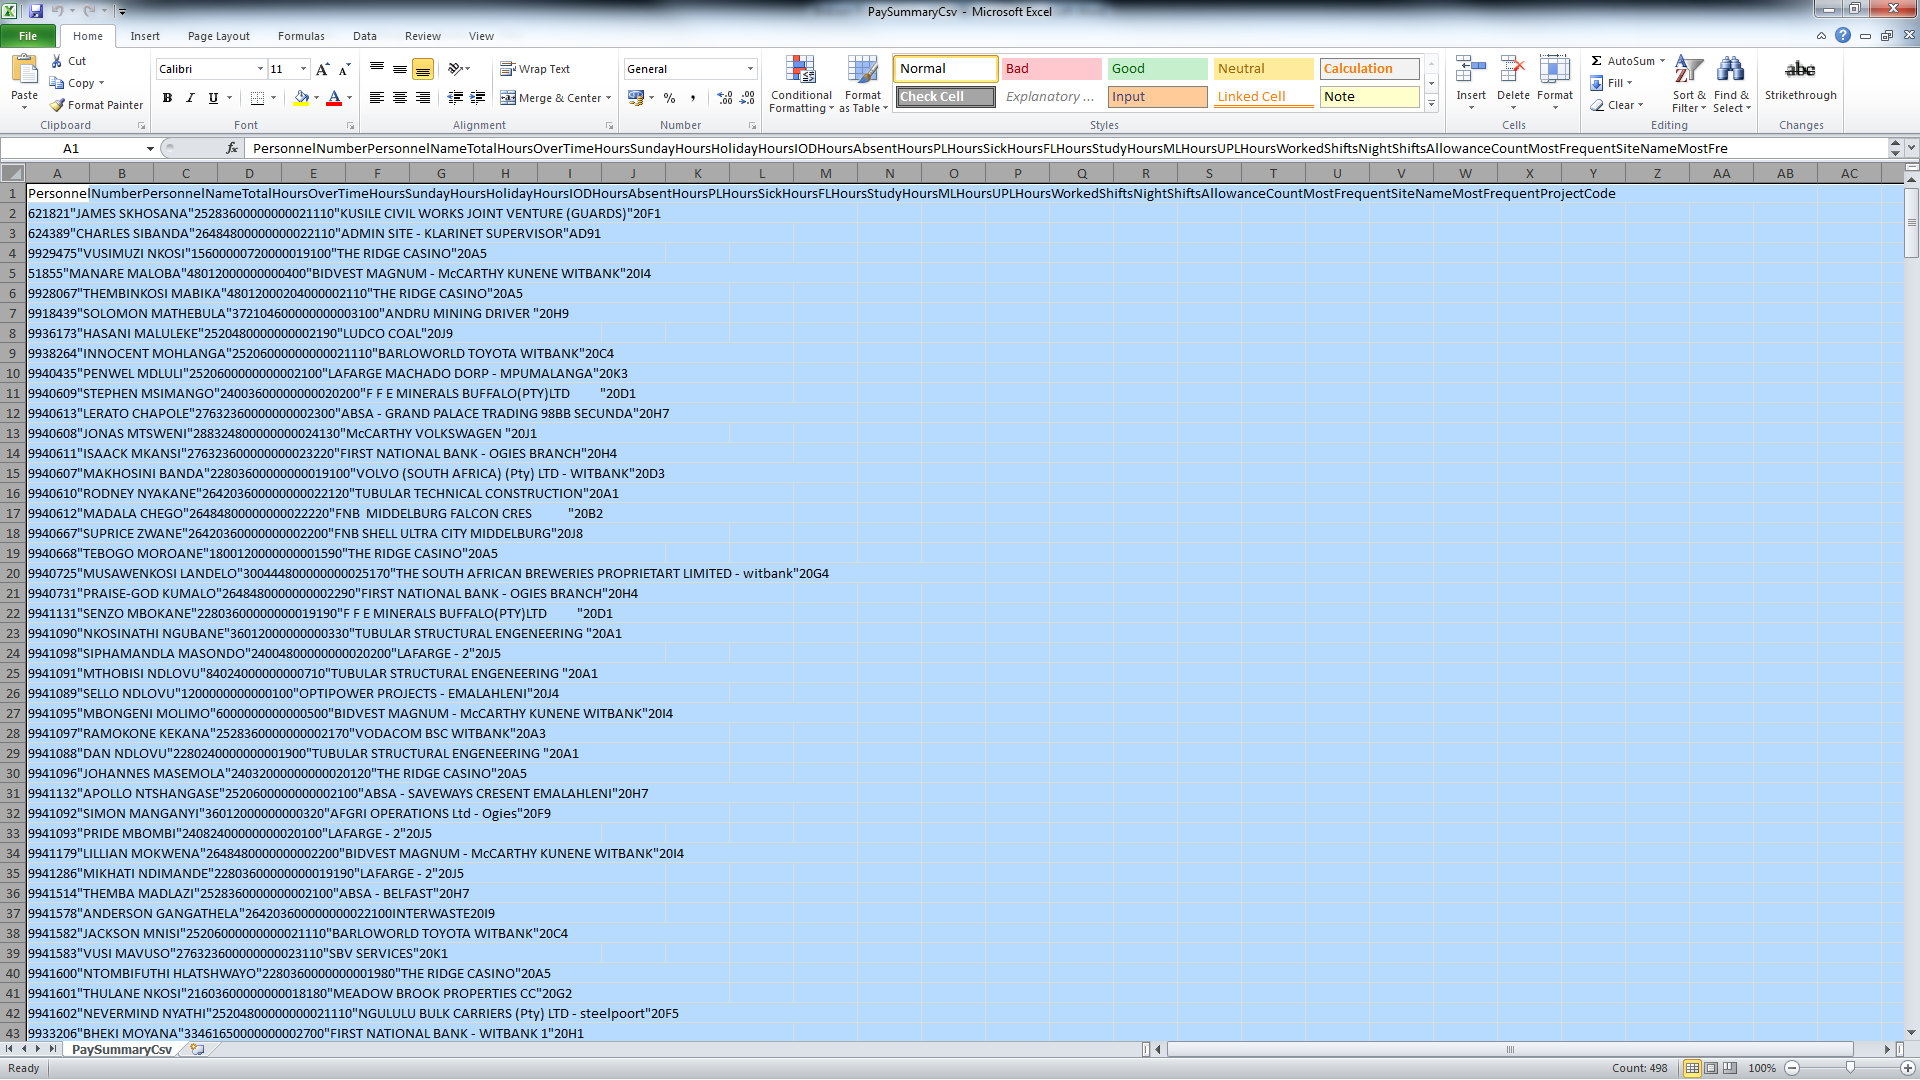This screenshot has height=1080, width=1920.
Task: Open the Borders dropdown arrow
Action: click(274, 98)
